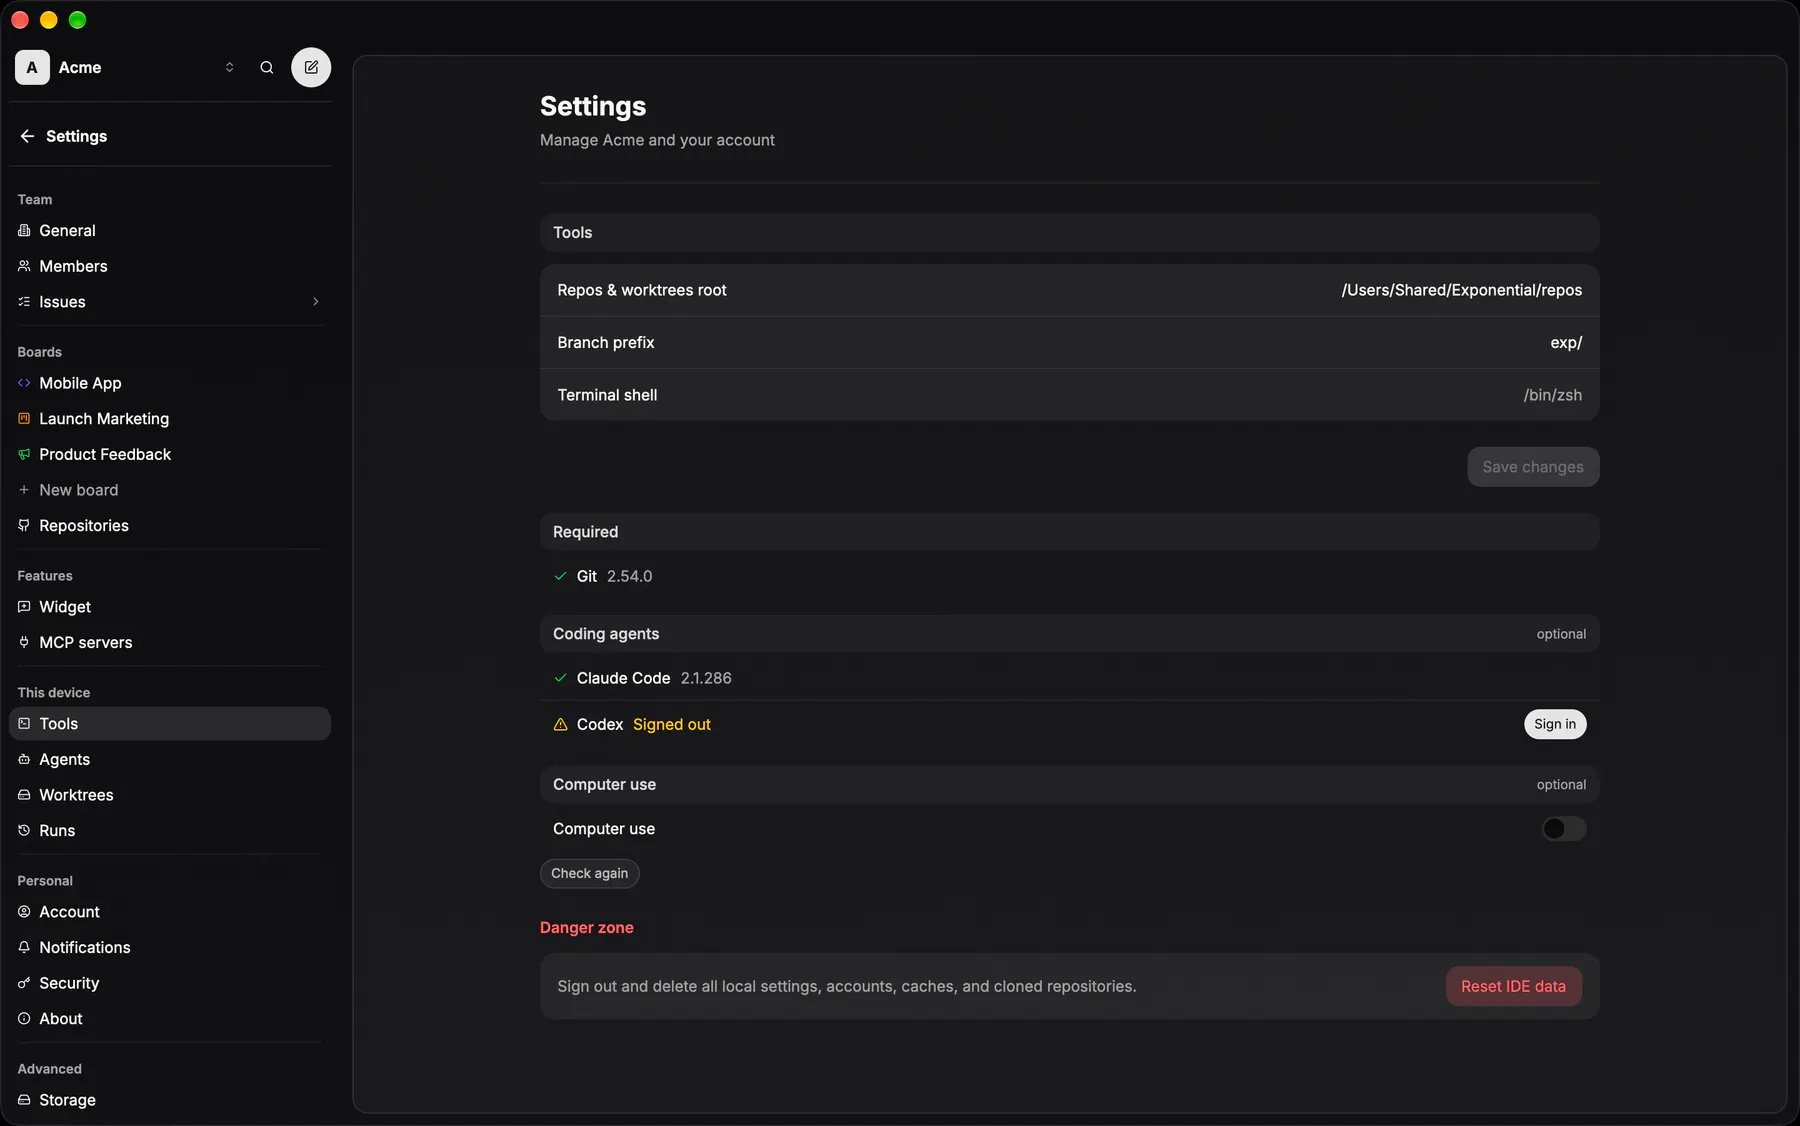
Task: Click the Claude Code version 2.1.286
Action: [706, 679]
